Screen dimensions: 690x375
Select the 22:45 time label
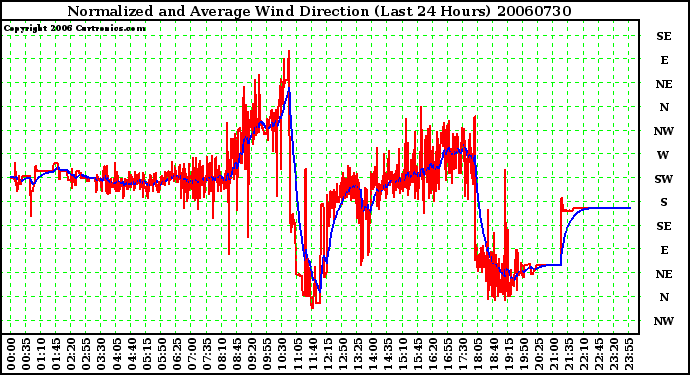click(x=598, y=354)
